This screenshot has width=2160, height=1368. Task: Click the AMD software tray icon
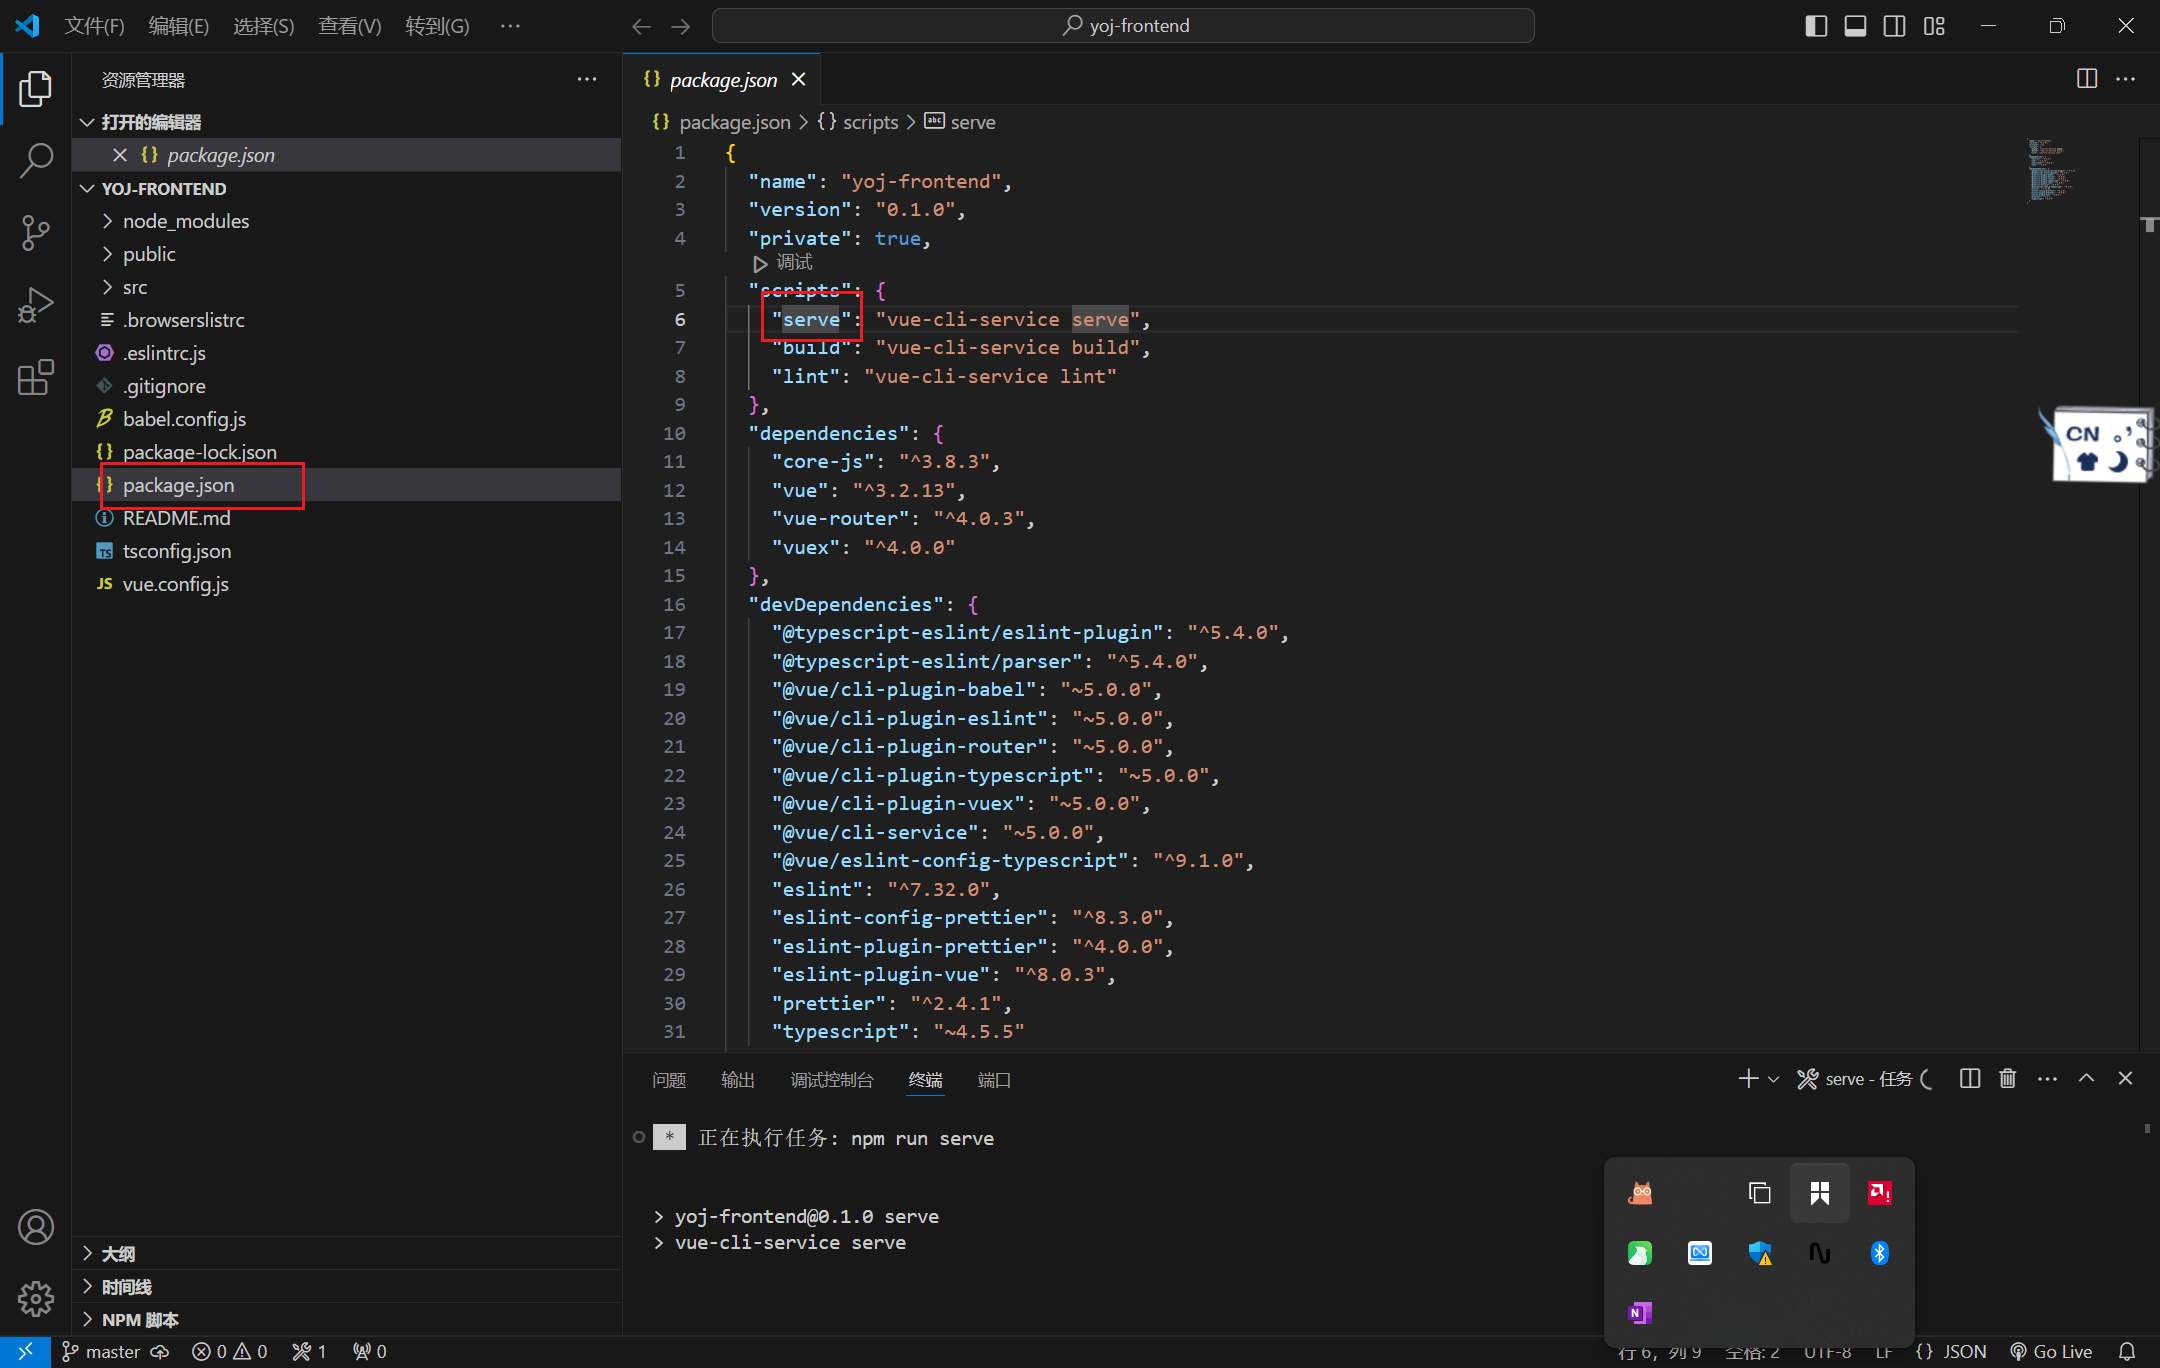1879,1193
